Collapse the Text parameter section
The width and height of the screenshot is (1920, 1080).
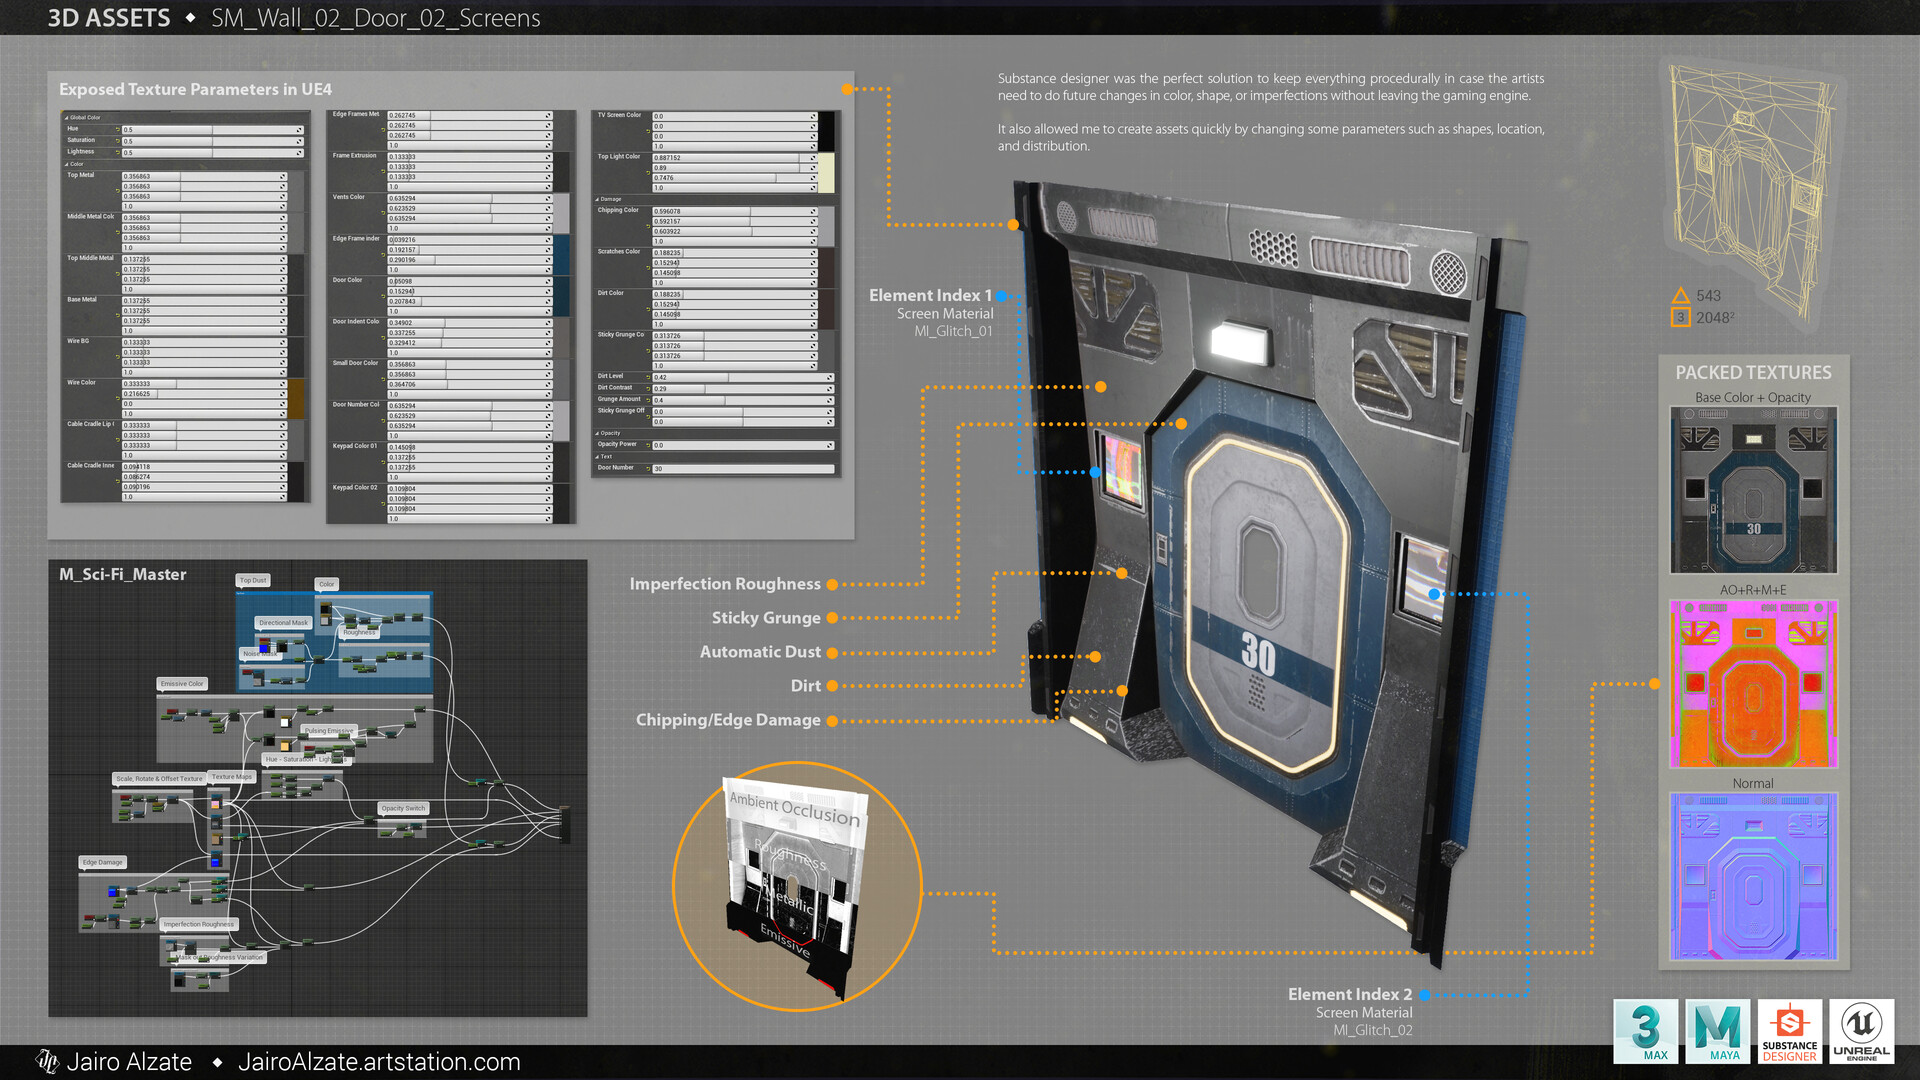[598, 457]
